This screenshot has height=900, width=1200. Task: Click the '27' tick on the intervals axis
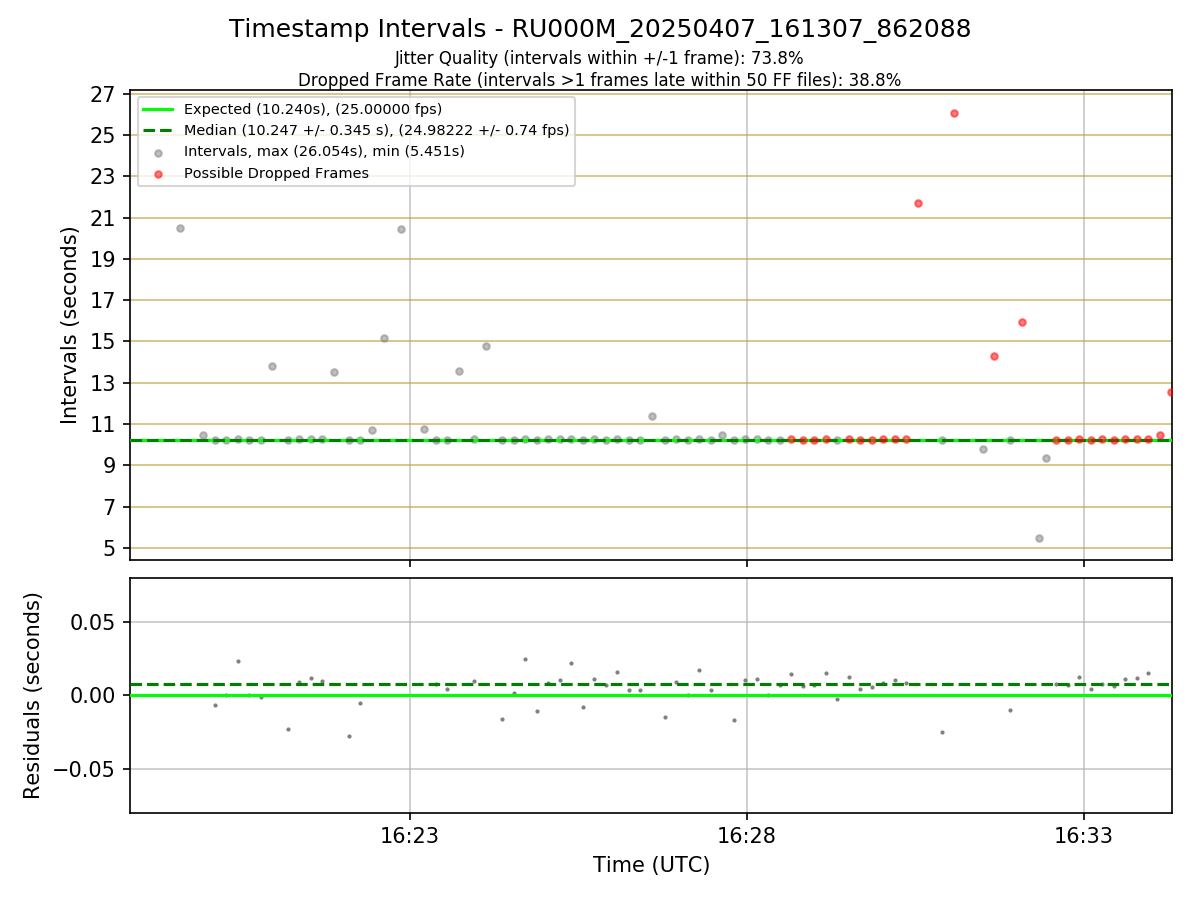(104, 95)
